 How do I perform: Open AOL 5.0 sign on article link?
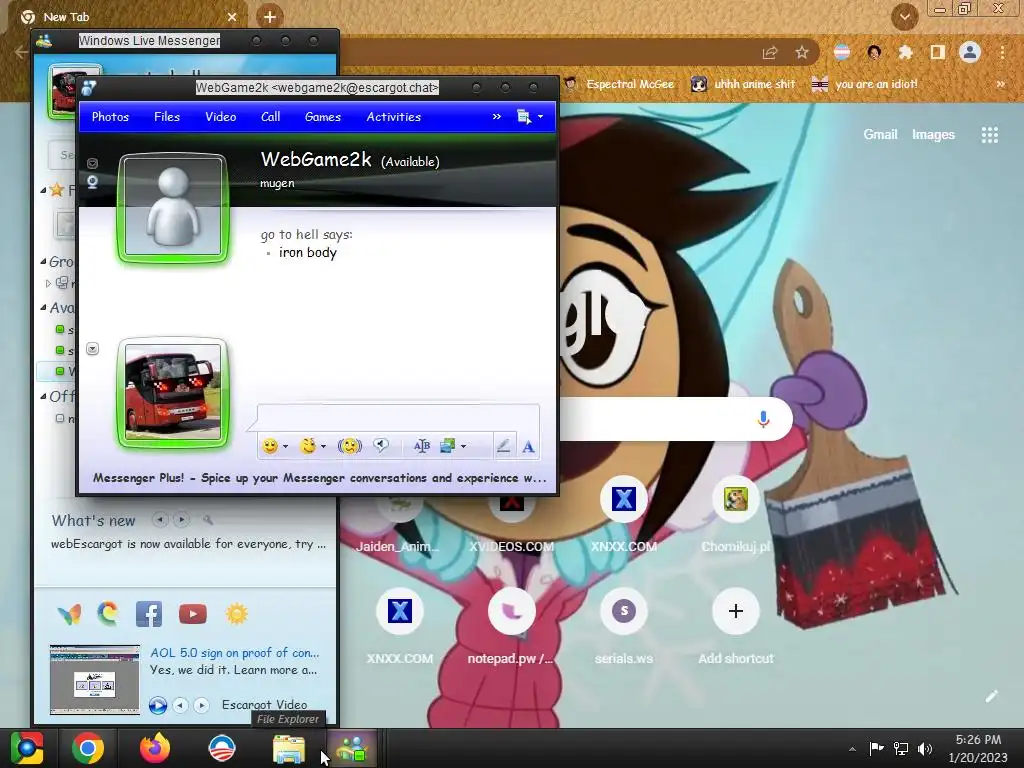pyautogui.click(x=234, y=652)
